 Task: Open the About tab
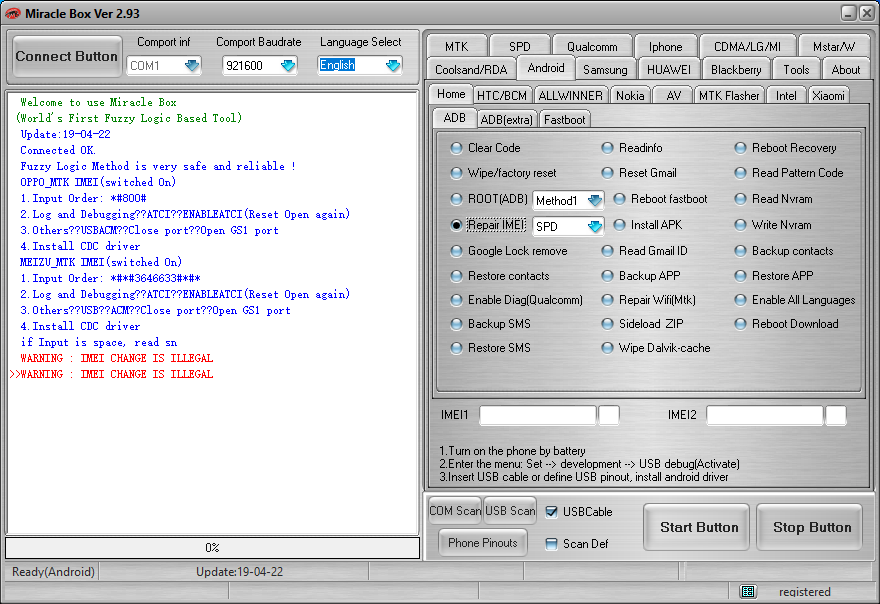click(845, 70)
